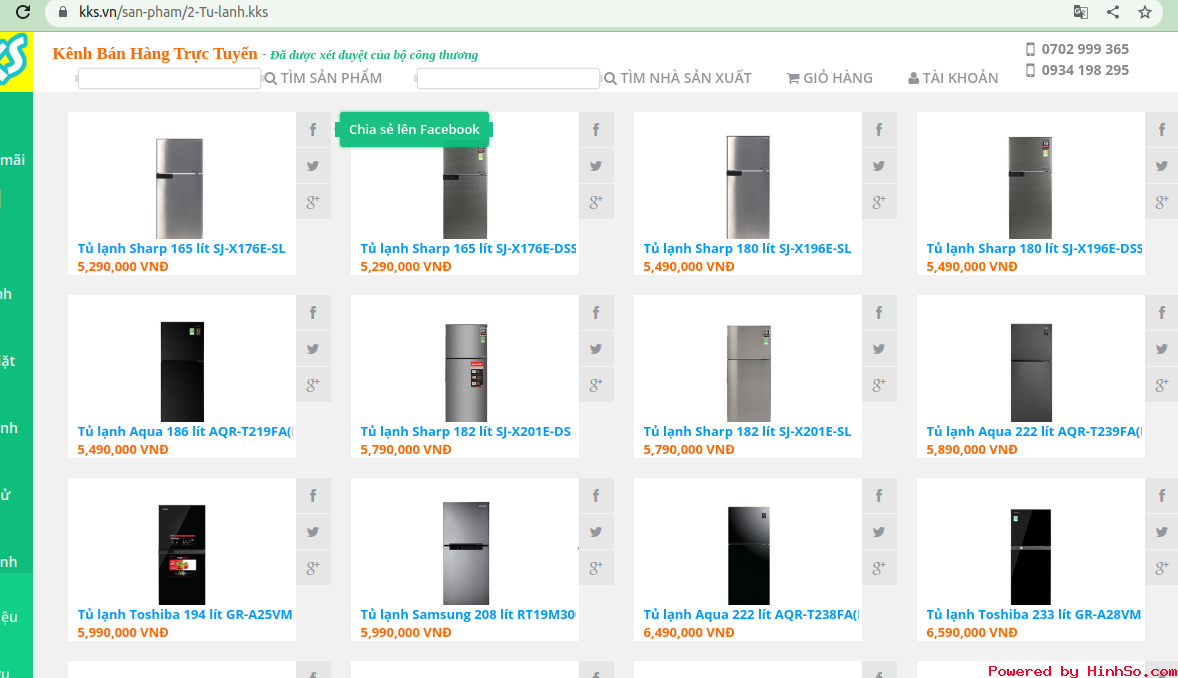The width and height of the screenshot is (1178, 678).
Task: Share Sharp SJ-X176E-DSS on Facebook
Action: 597,130
